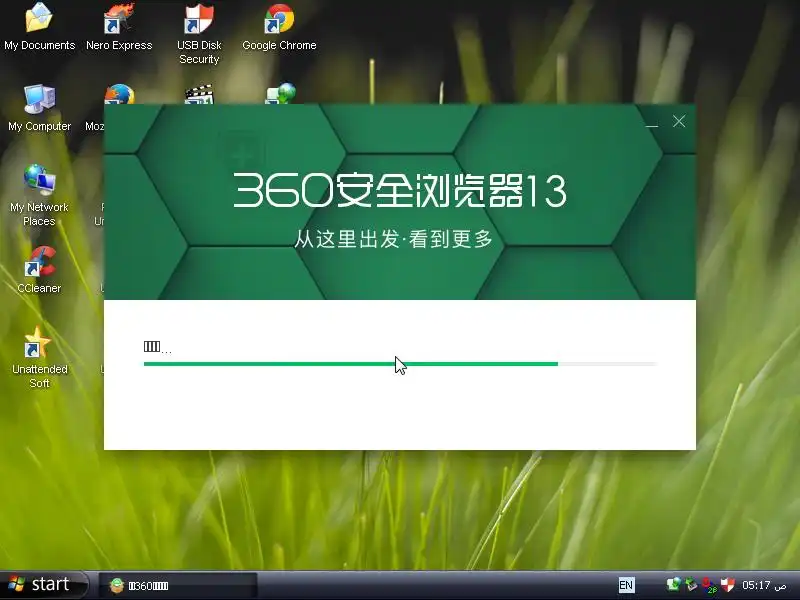Select the My Computer desktop icon
800x600 pixels.
pyautogui.click(x=39, y=108)
